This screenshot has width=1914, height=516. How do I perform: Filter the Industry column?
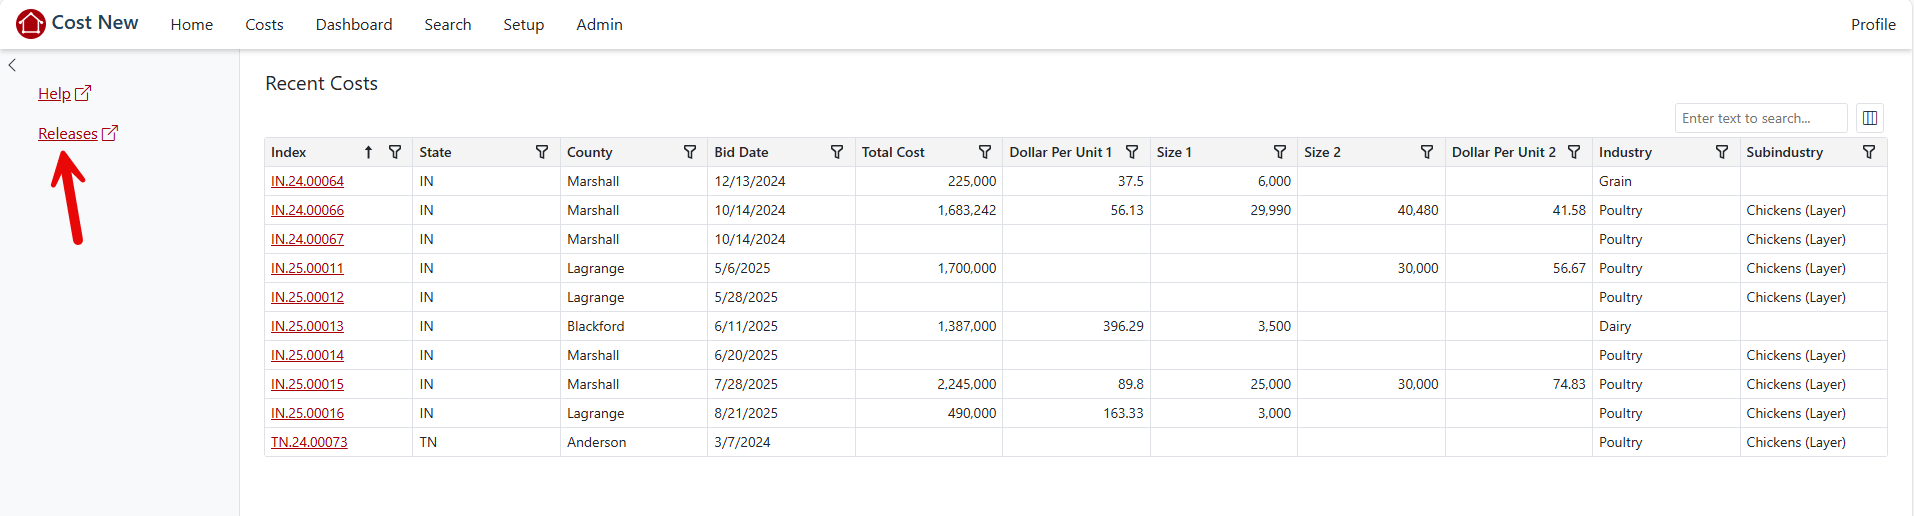click(1722, 152)
